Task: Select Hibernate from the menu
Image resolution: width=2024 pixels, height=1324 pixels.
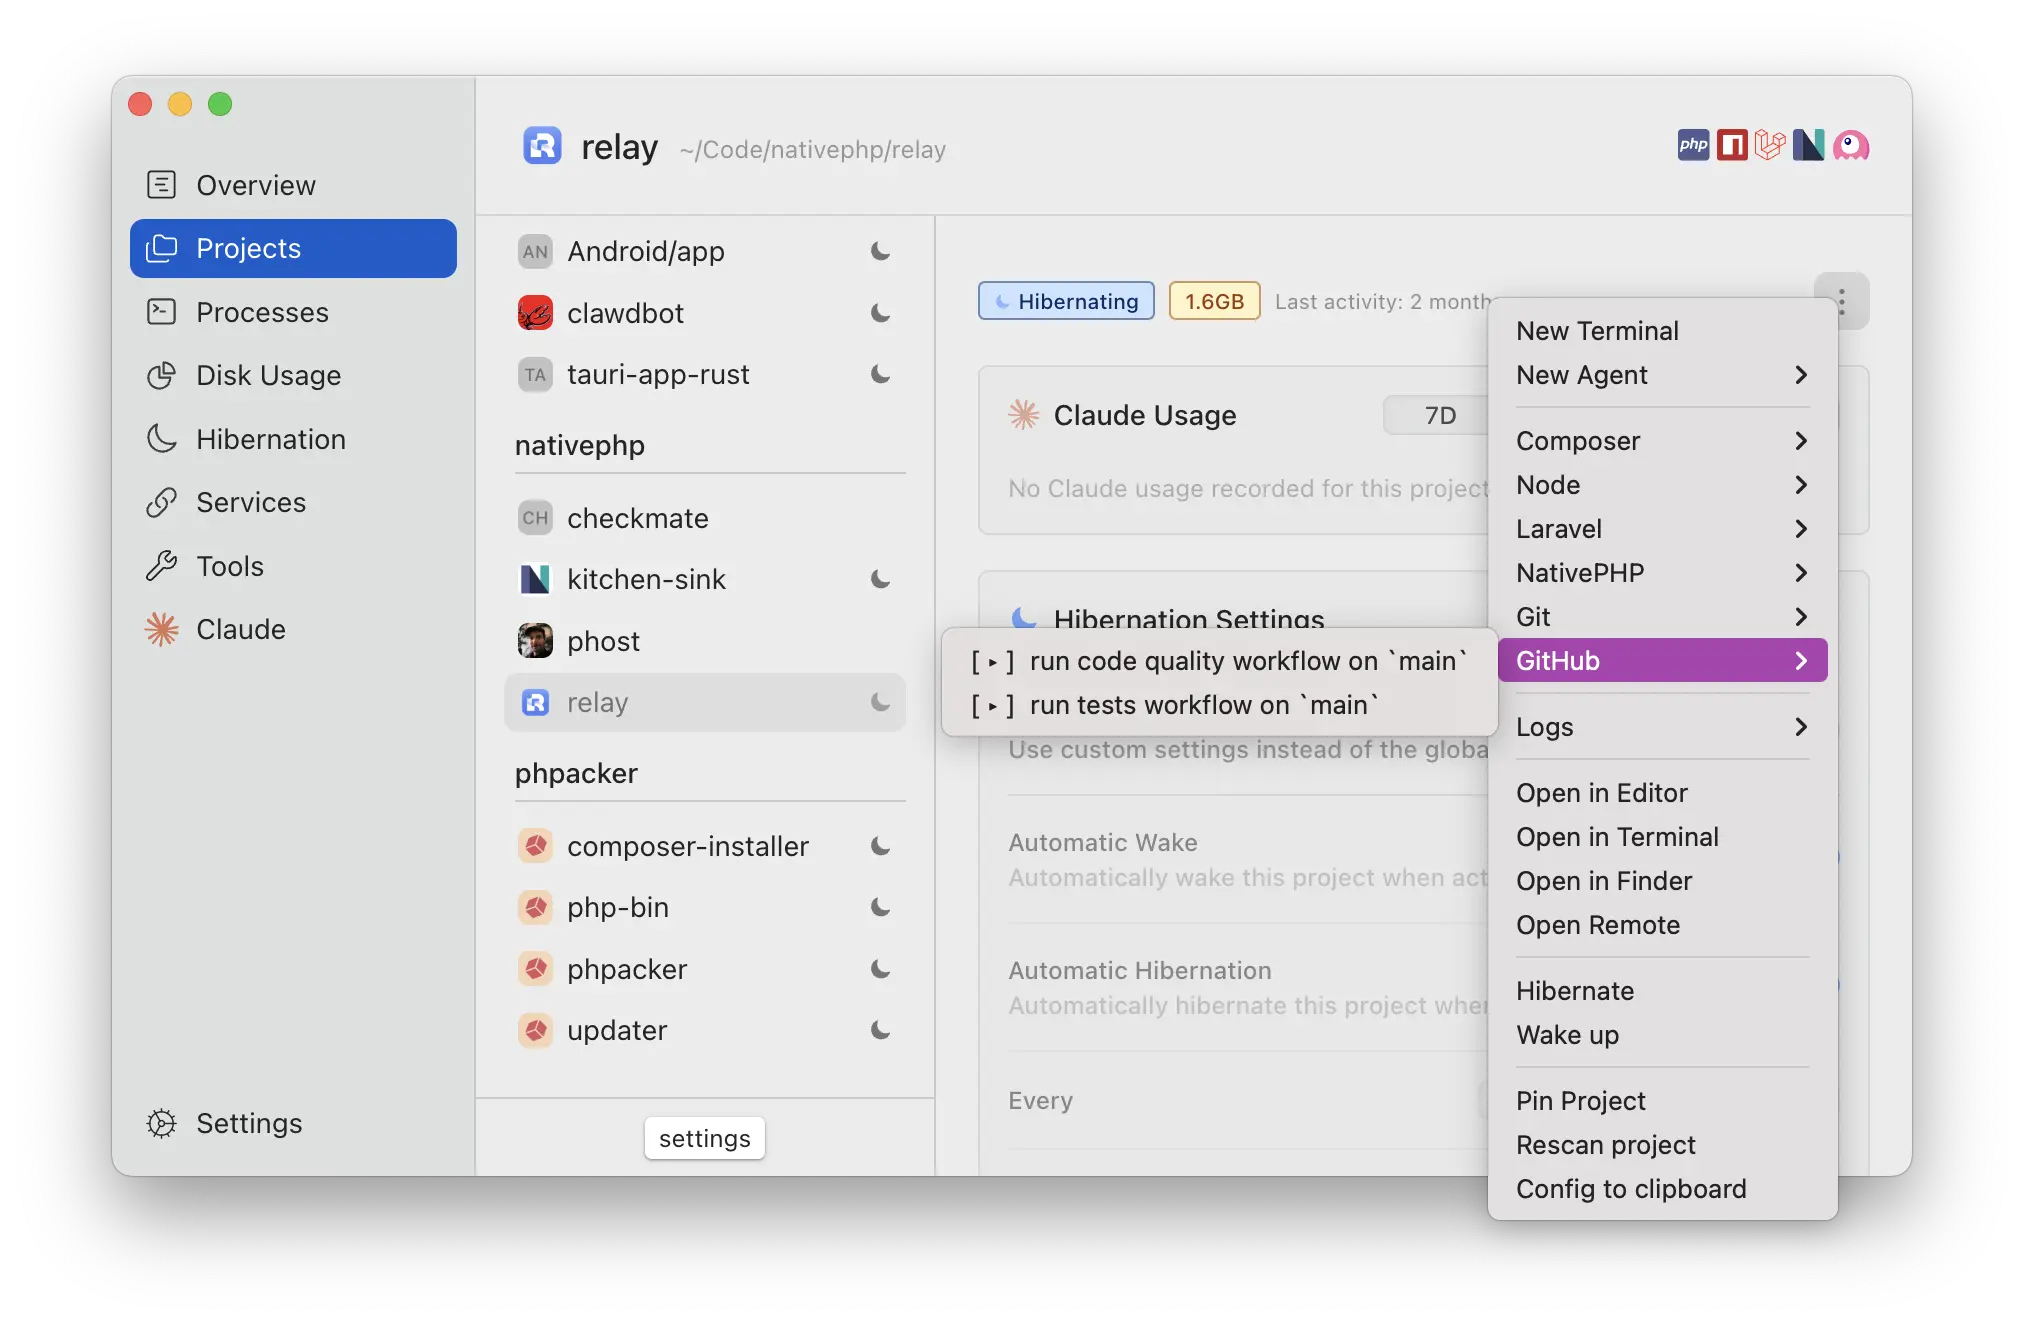Action: coord(1662,991)
